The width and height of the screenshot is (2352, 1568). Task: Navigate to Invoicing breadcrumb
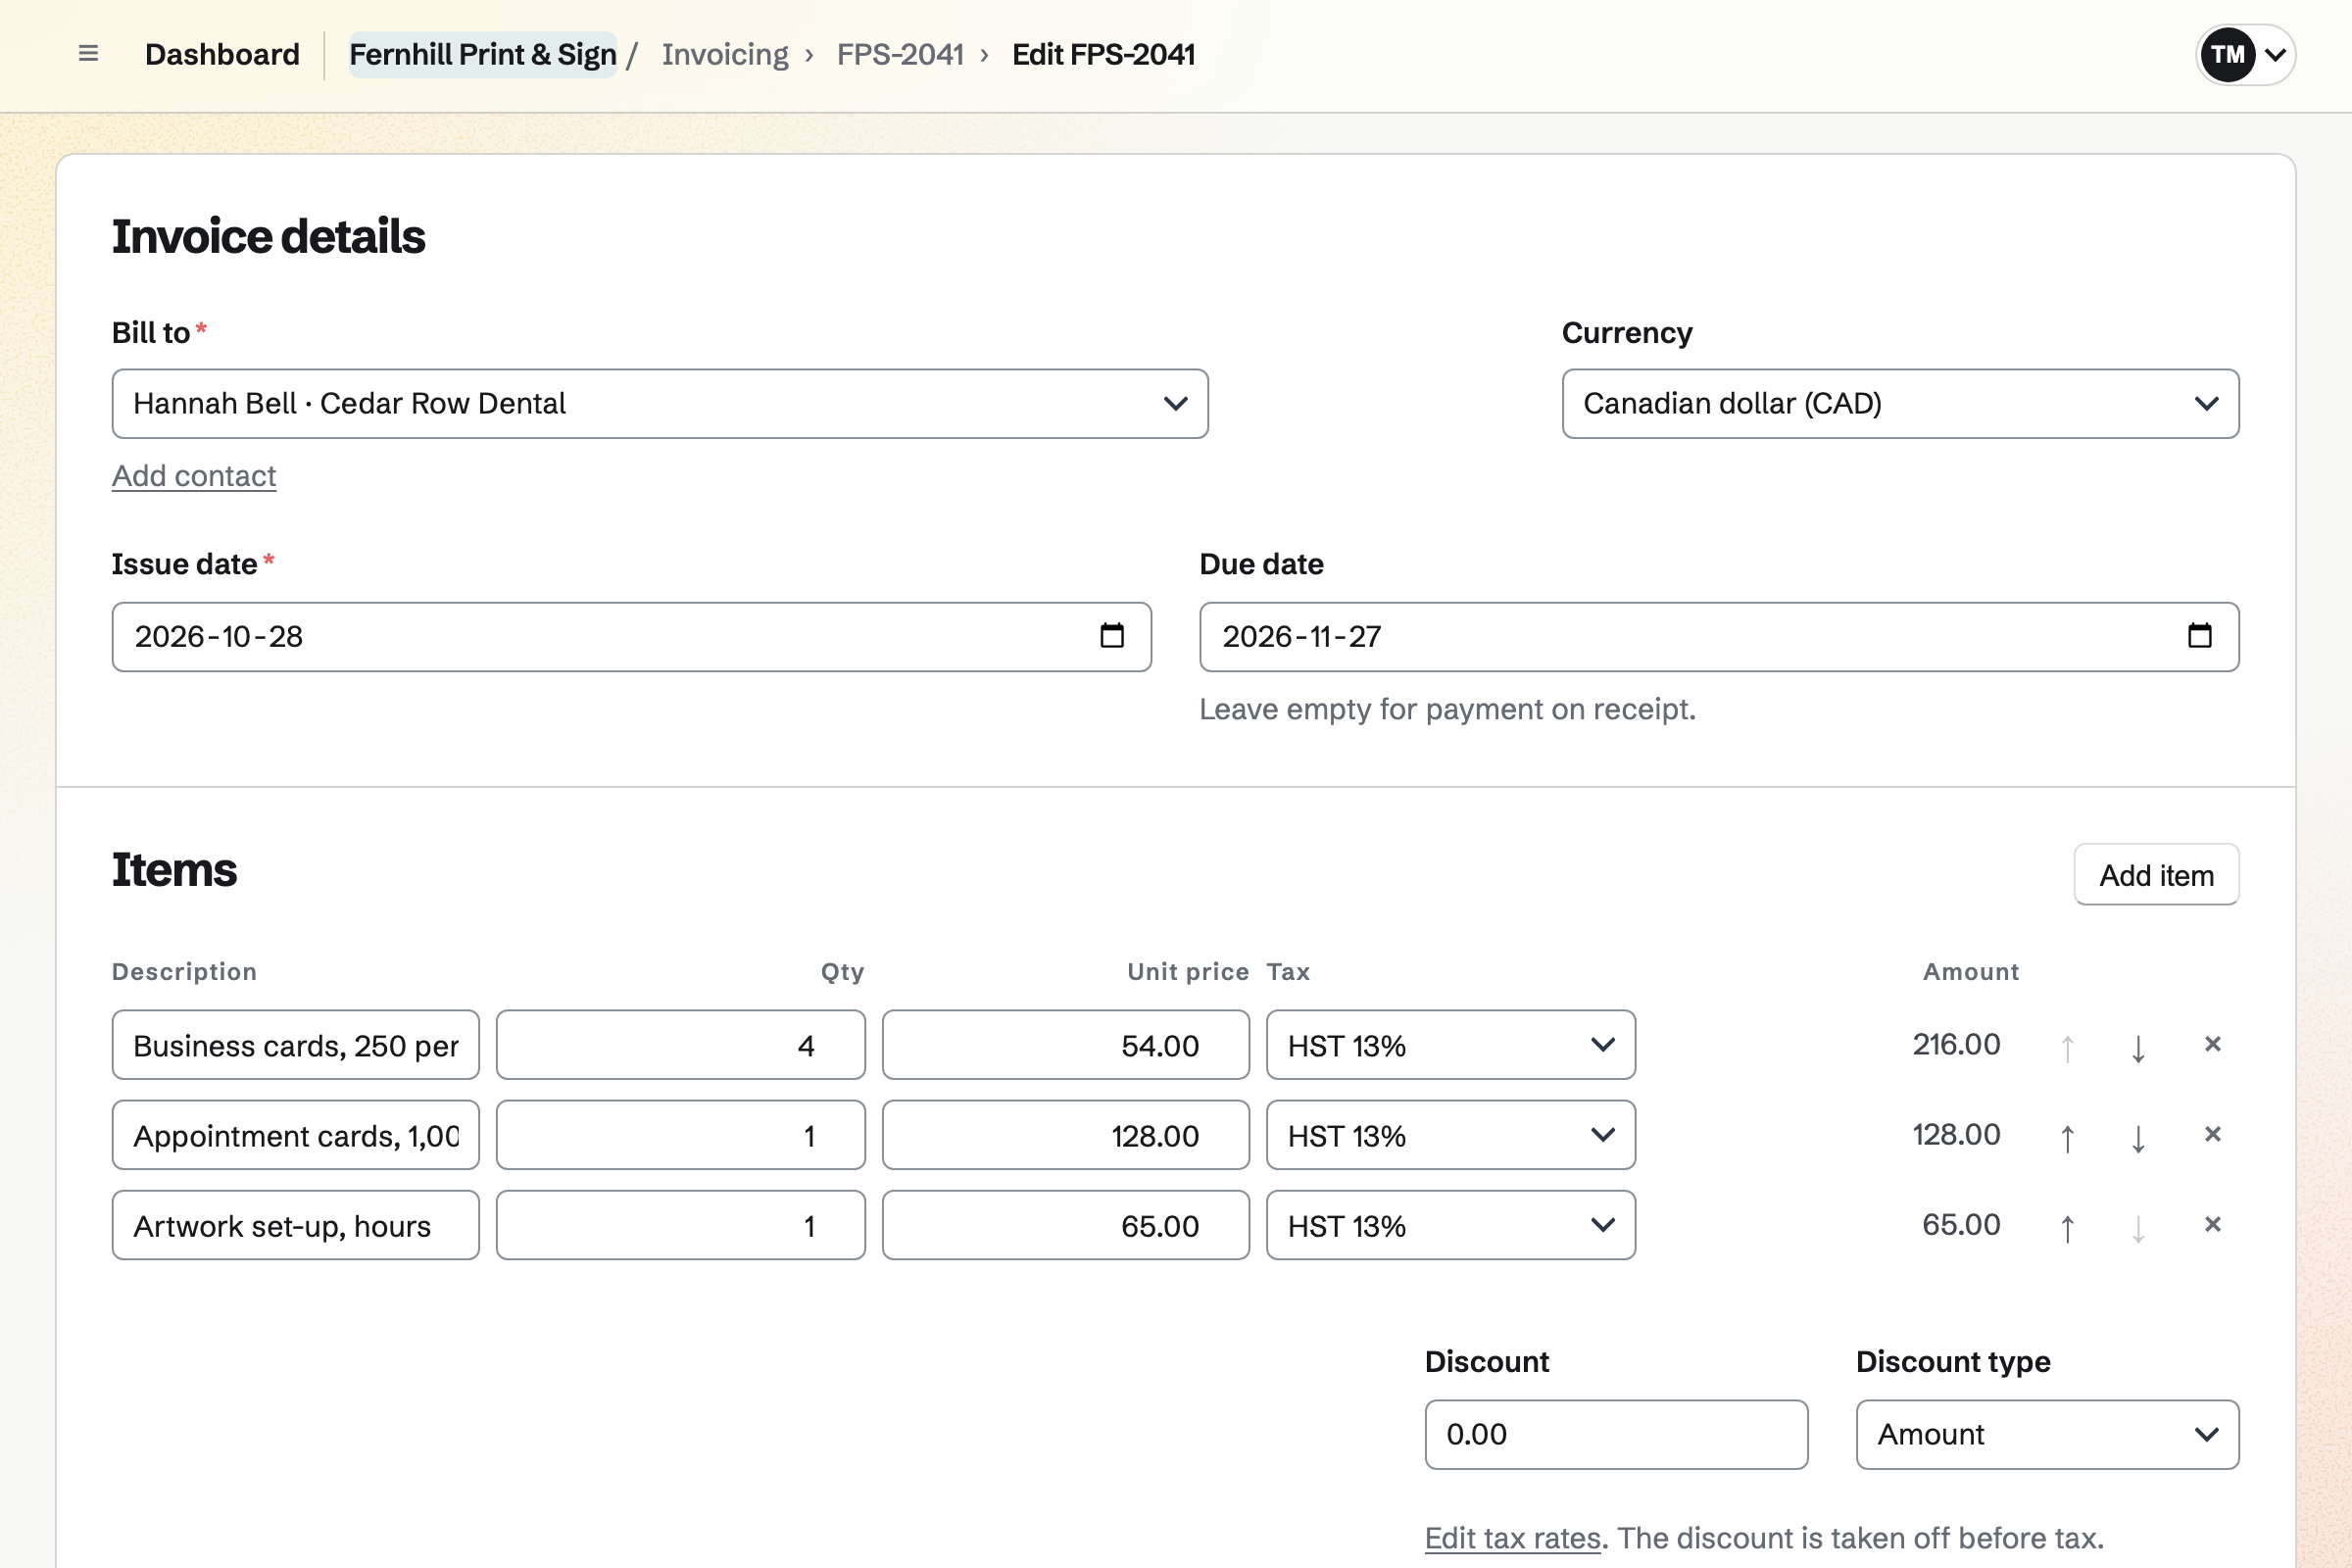(x=725, y=54)
